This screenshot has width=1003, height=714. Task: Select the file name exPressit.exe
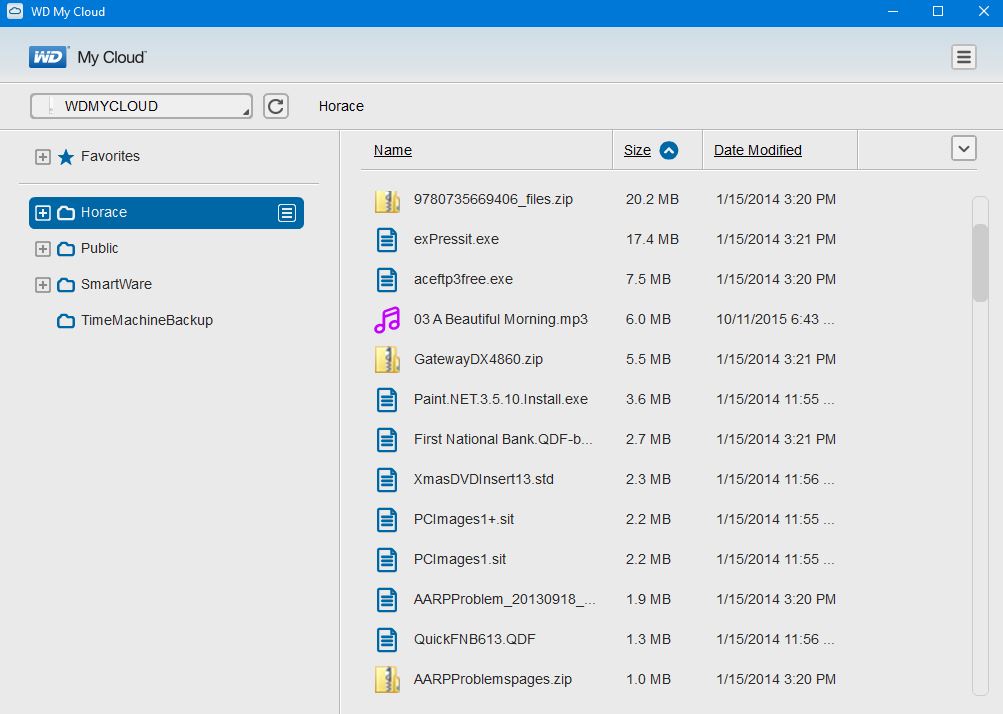tap(456, 239)
